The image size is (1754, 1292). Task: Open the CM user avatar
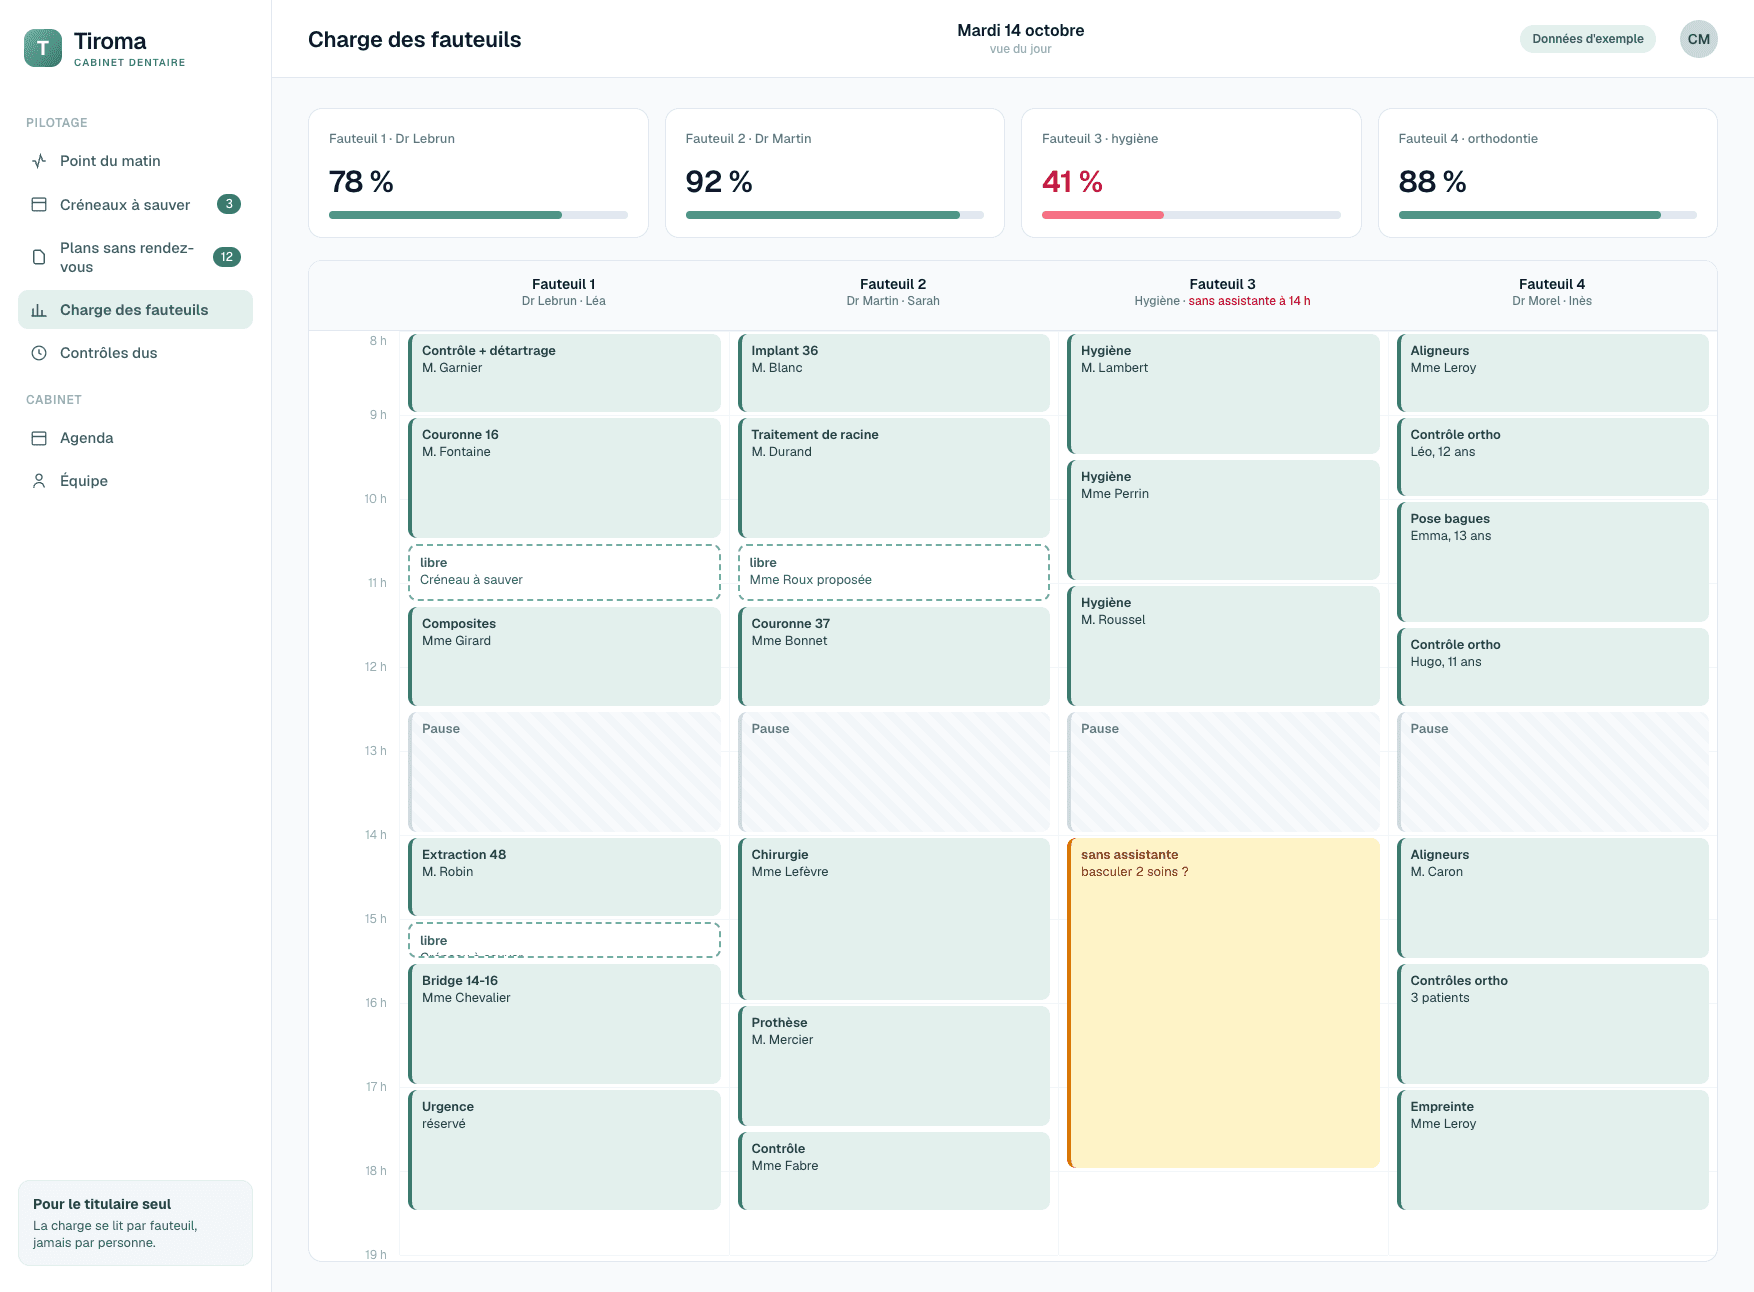point(1698,39)
